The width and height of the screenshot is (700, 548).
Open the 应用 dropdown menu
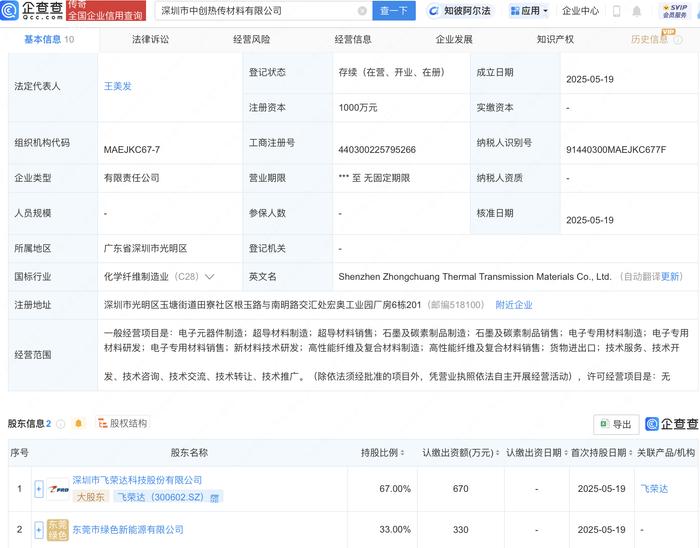pyautogui.click(x=529, y=11)
